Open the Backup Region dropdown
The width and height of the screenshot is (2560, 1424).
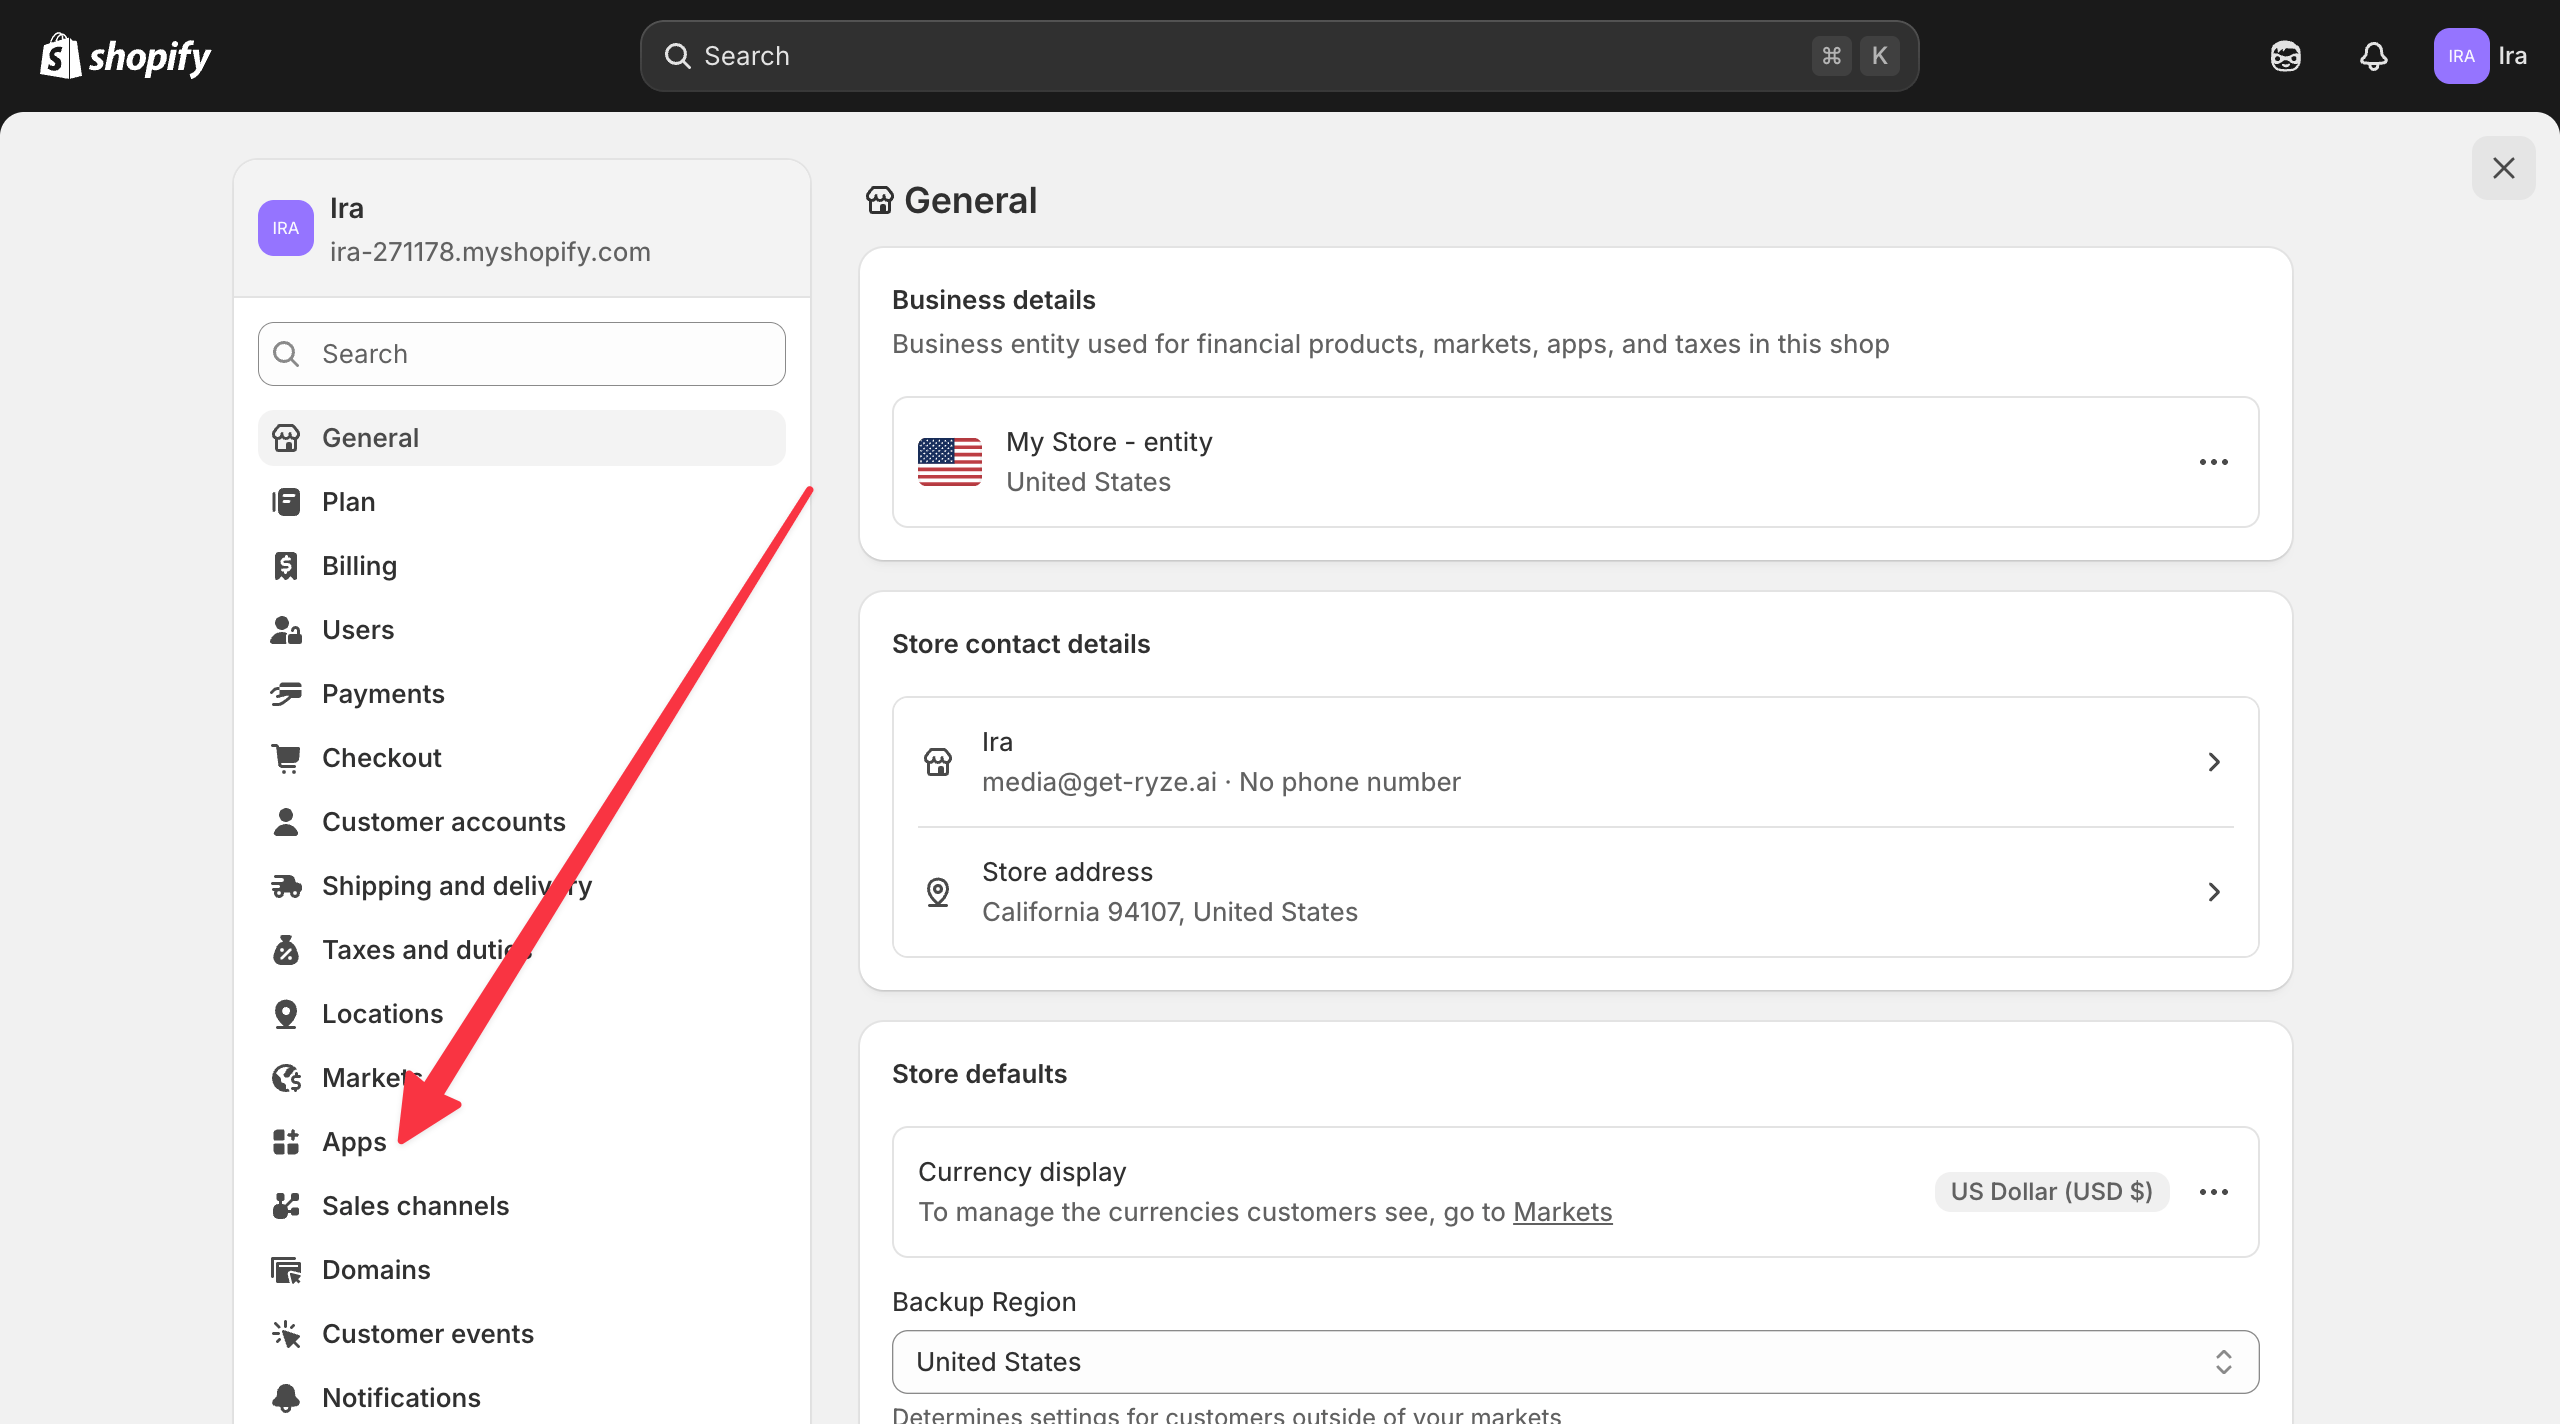pyautogui.click(x=1575, y=1362)
